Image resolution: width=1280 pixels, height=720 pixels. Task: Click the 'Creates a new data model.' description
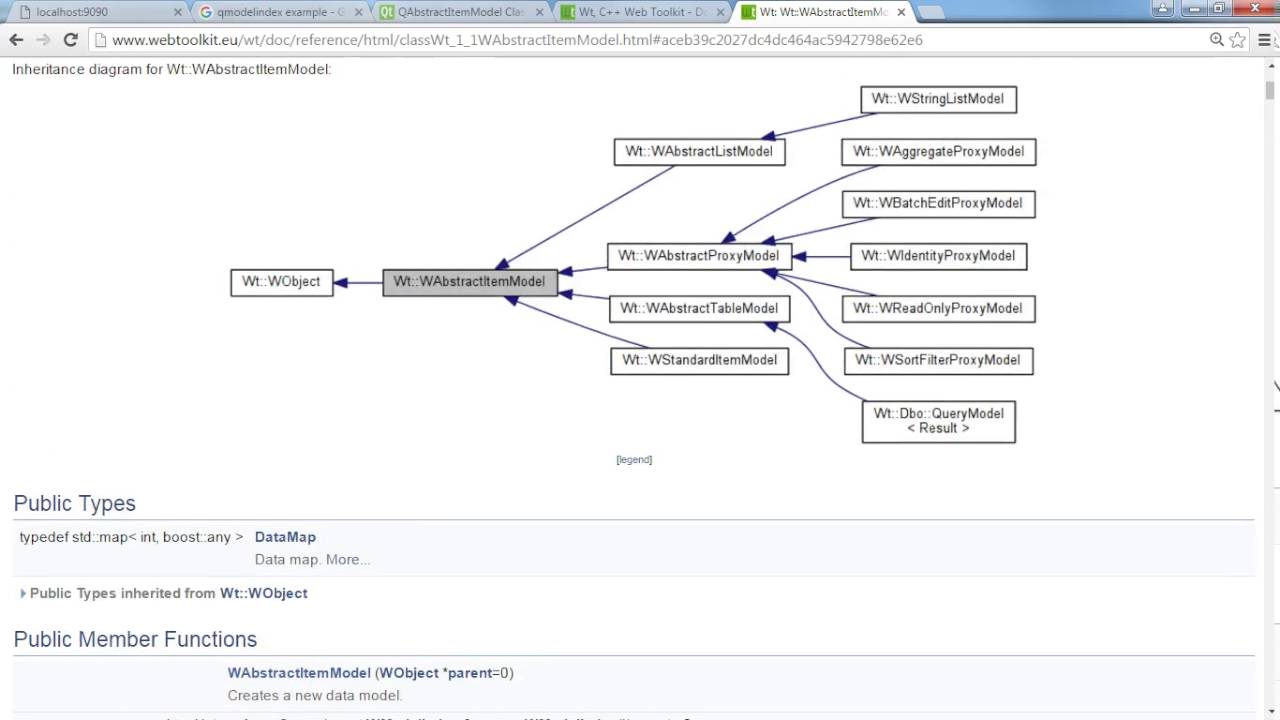coord(315,696)
